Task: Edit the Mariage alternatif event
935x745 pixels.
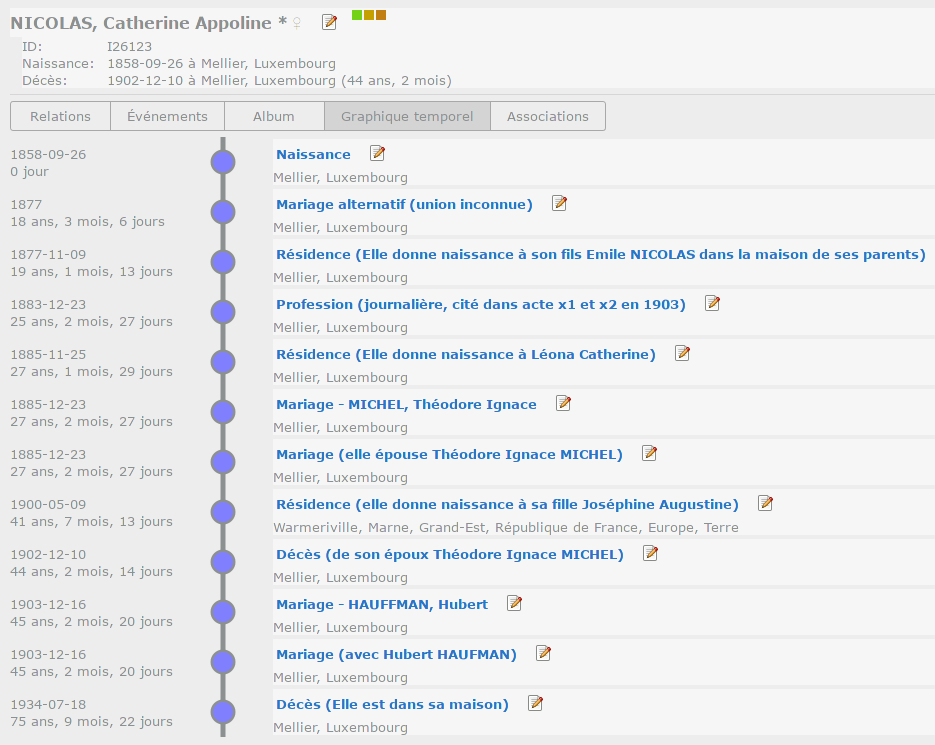Action: click(559, 203)
